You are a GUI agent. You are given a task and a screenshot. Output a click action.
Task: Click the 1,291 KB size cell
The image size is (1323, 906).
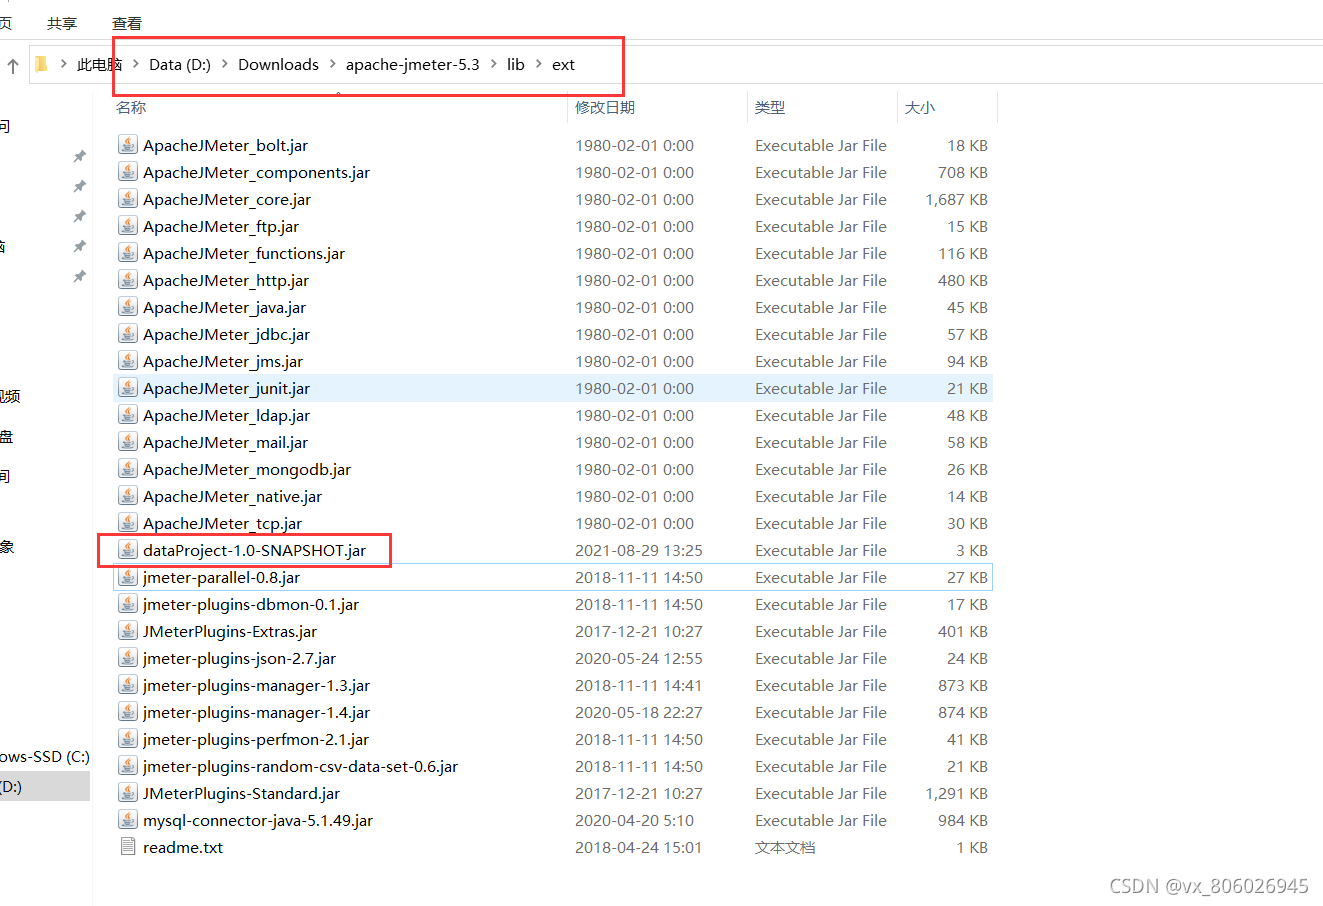[x=956, y=793]
